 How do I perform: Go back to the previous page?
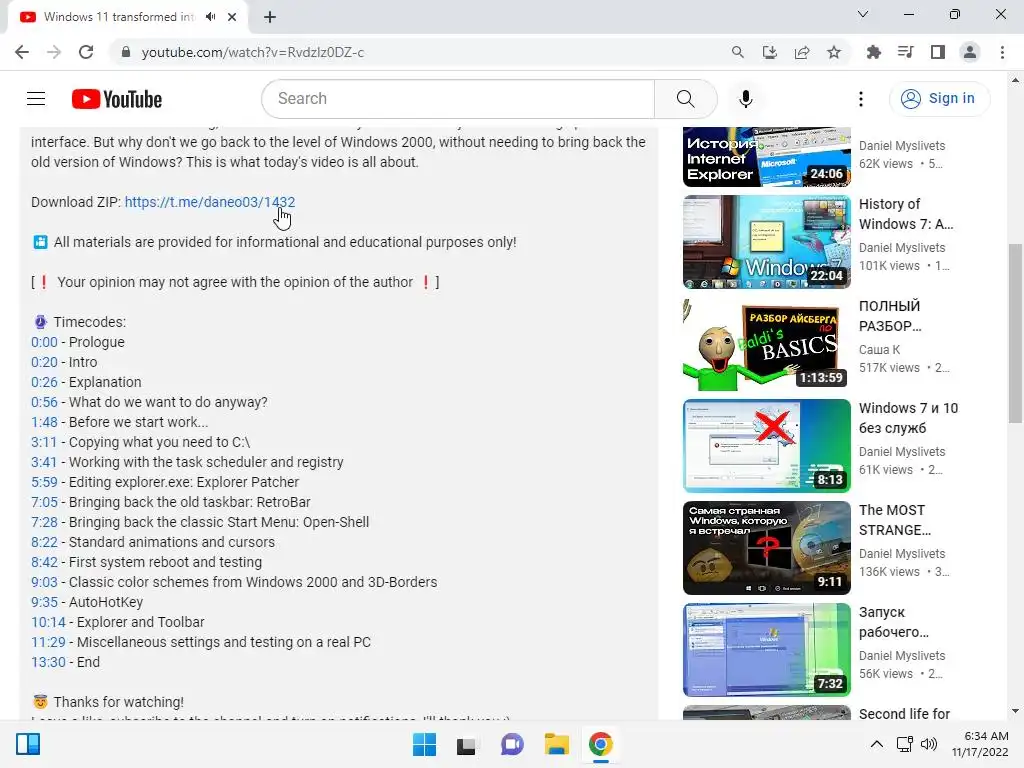(x=22, y=52)
